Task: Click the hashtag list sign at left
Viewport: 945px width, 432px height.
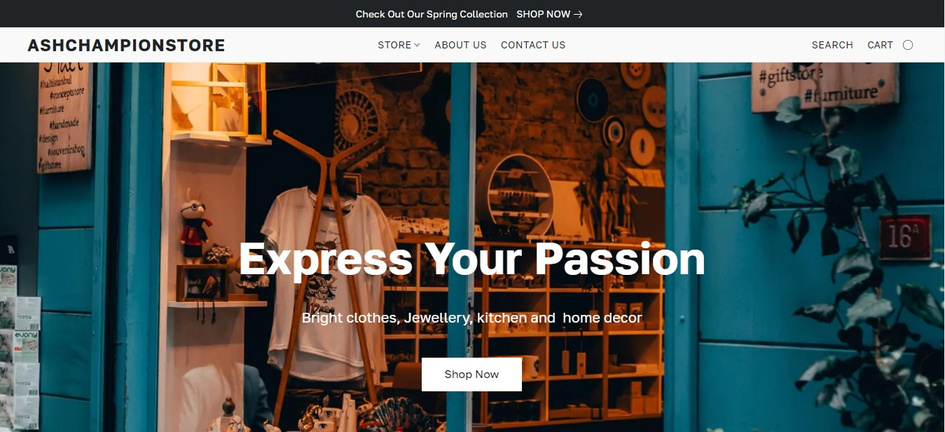Action: (x=64, y=117)
